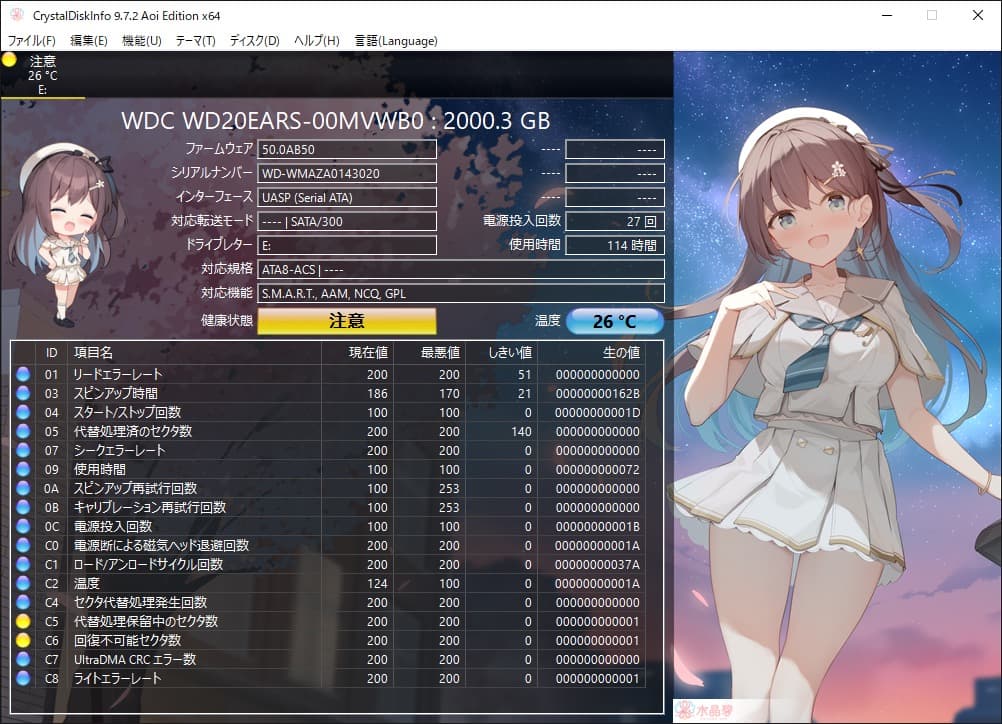The height and width of the screenshot is (724, 1002).
Task: Click the blue status icon for attribute C1
Action: click(x=23, y=564)
